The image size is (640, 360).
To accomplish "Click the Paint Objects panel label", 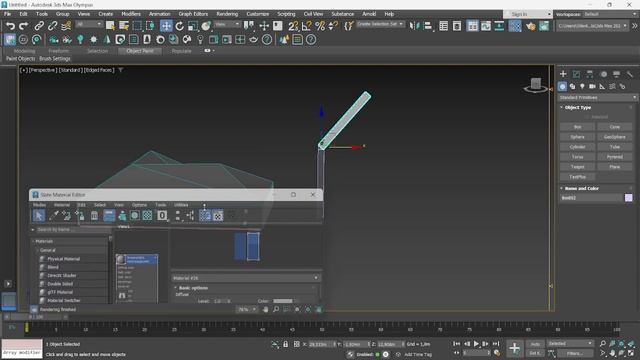I will [20, 59].
